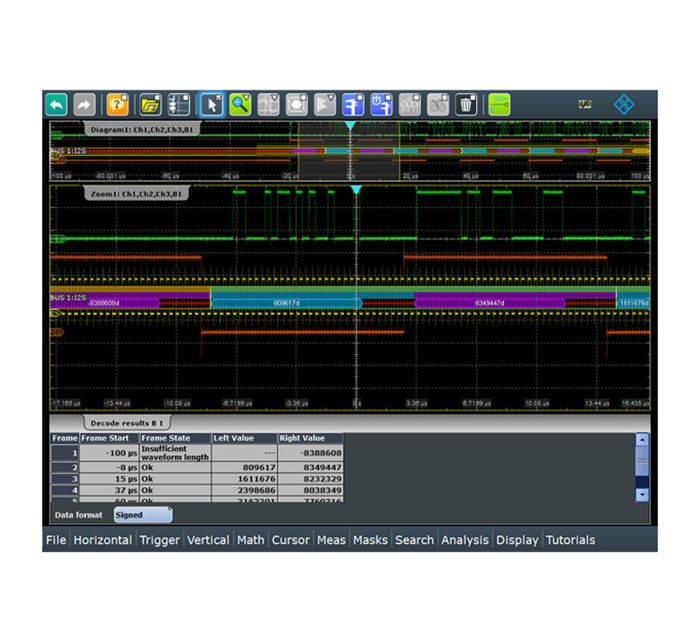This screenshot has width=700, height=640.
Task: Click the Right Value cell 8349447
Action: tap(311, 467)
